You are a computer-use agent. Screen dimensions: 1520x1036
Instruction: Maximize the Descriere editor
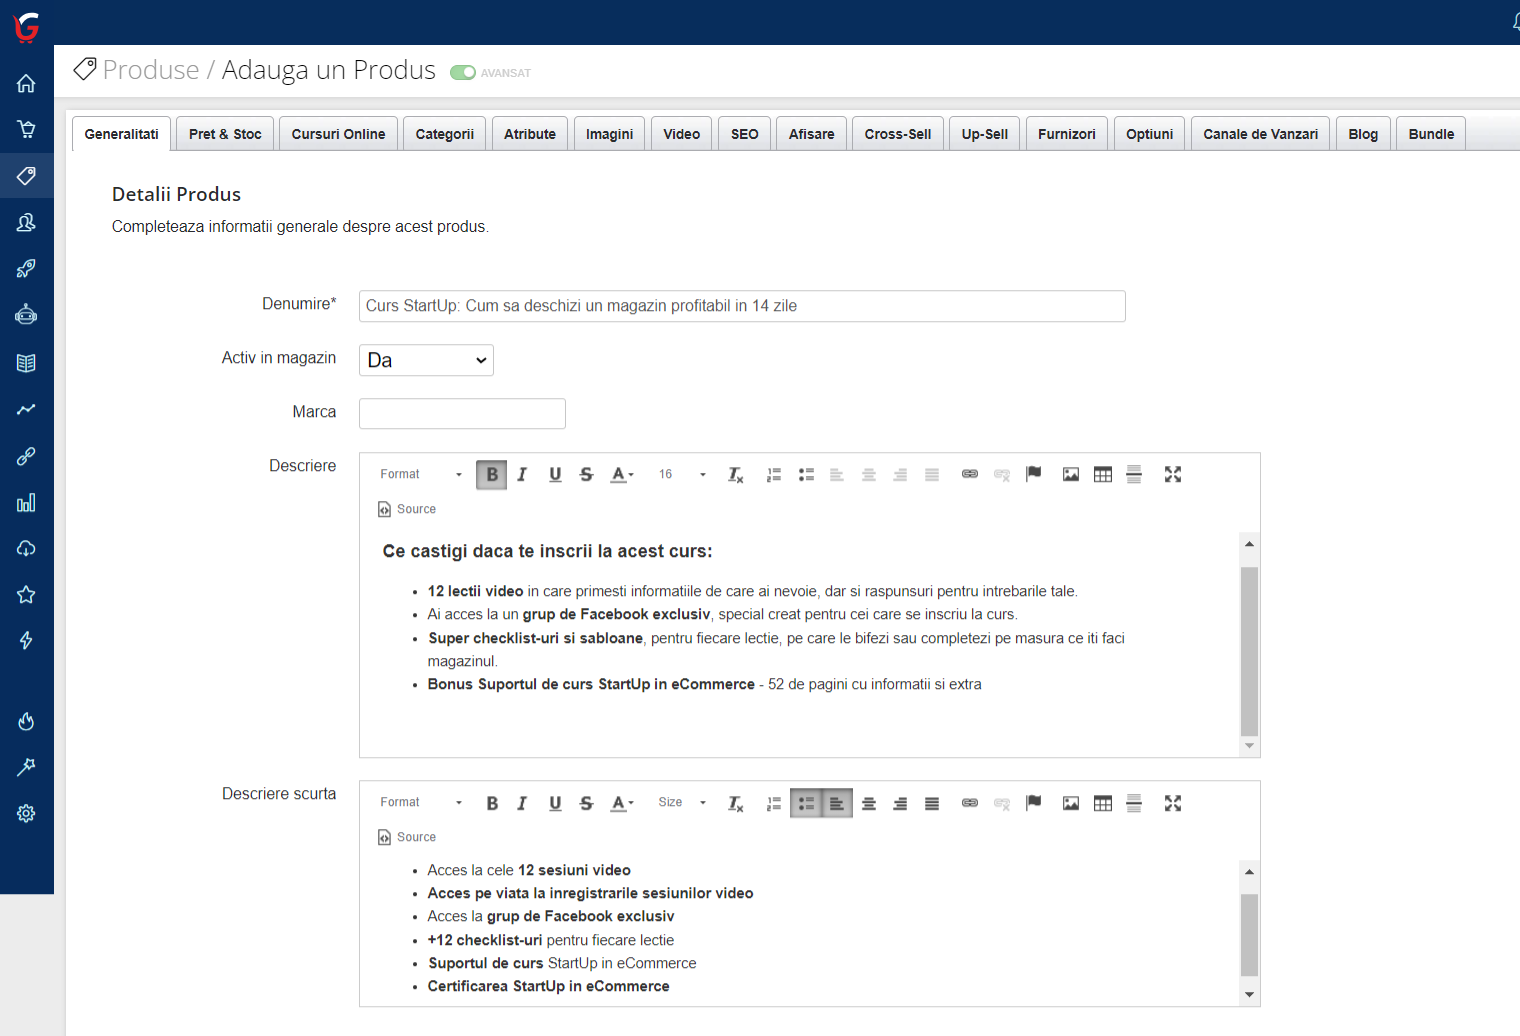pos(1172,474)
